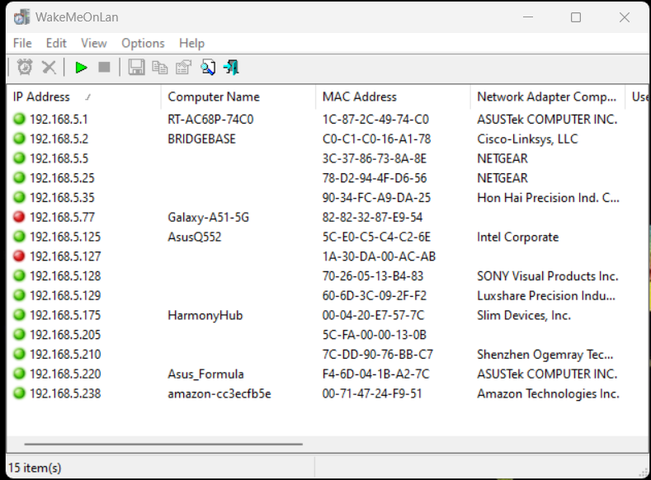Click the Delete selected items X icon

[x=49, y=67]
